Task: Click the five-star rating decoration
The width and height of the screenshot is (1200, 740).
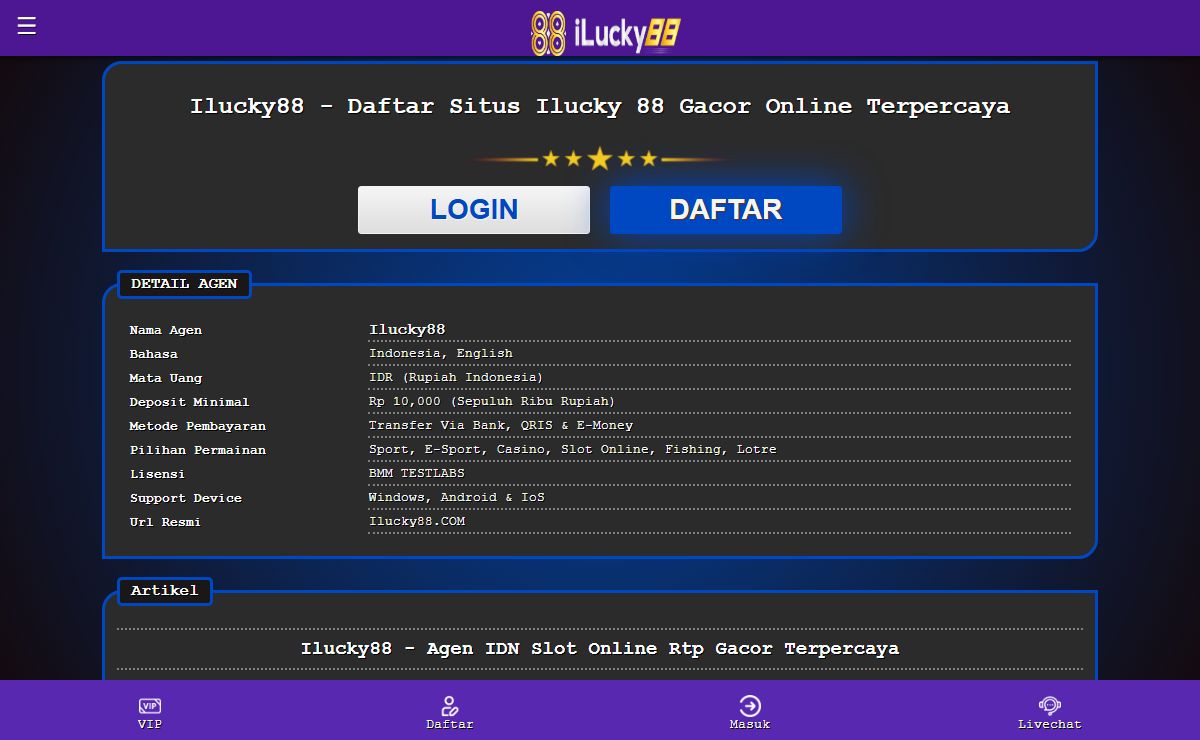Action: coord(600,159)
